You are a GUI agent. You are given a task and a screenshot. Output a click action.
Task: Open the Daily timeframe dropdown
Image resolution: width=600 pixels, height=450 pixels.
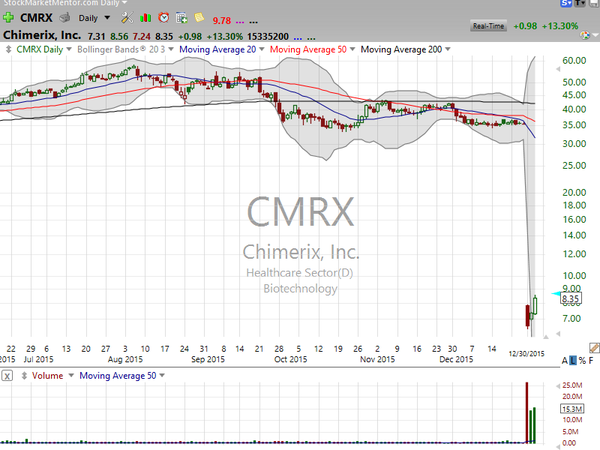click(x=107, y=18)
